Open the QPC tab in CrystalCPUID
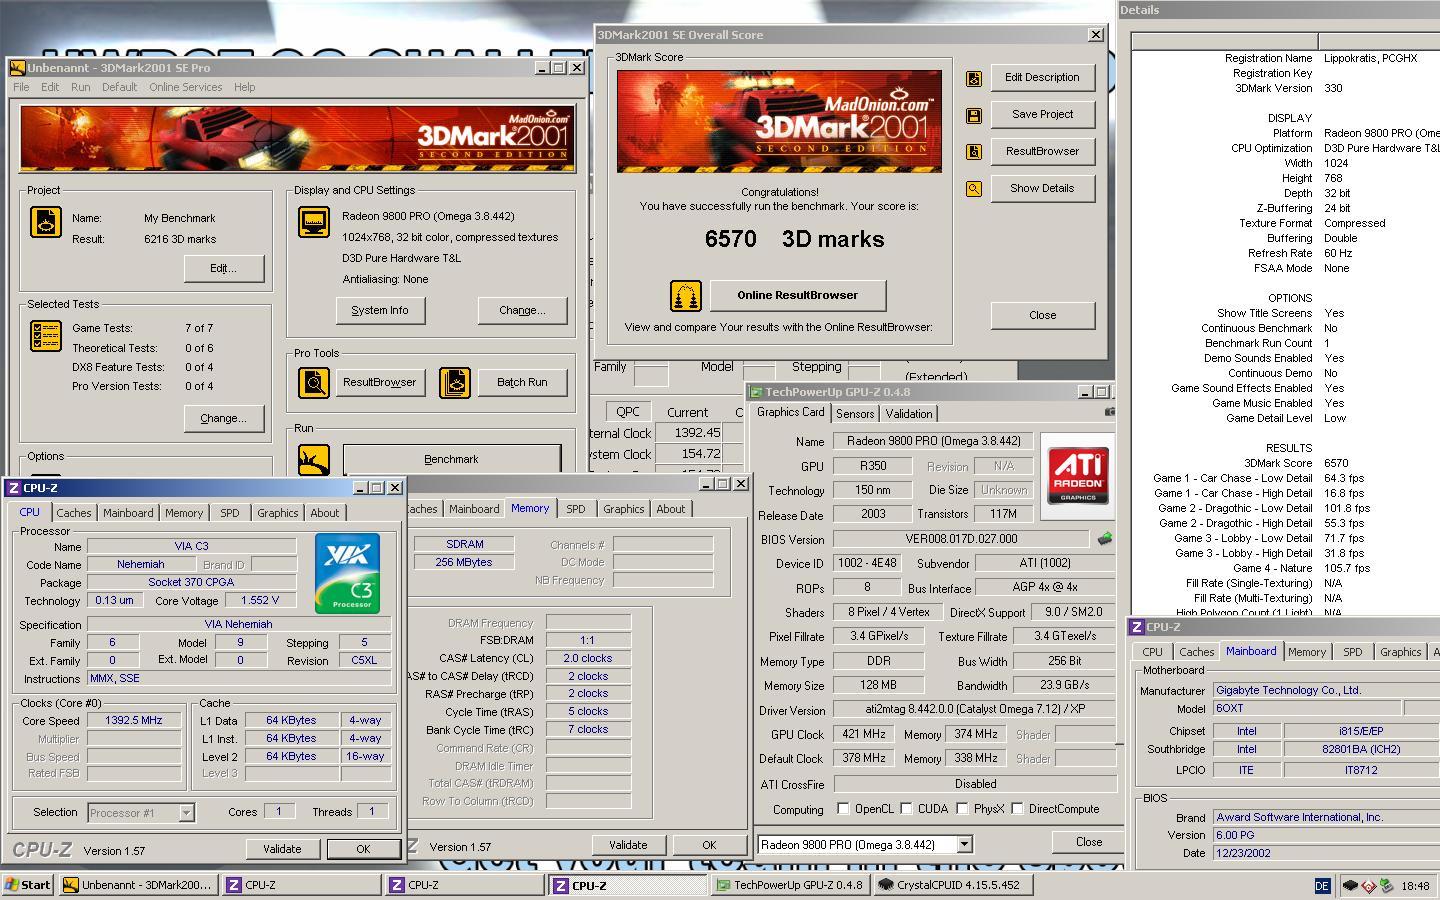1440x900 pixels. (x=628, y=412)
